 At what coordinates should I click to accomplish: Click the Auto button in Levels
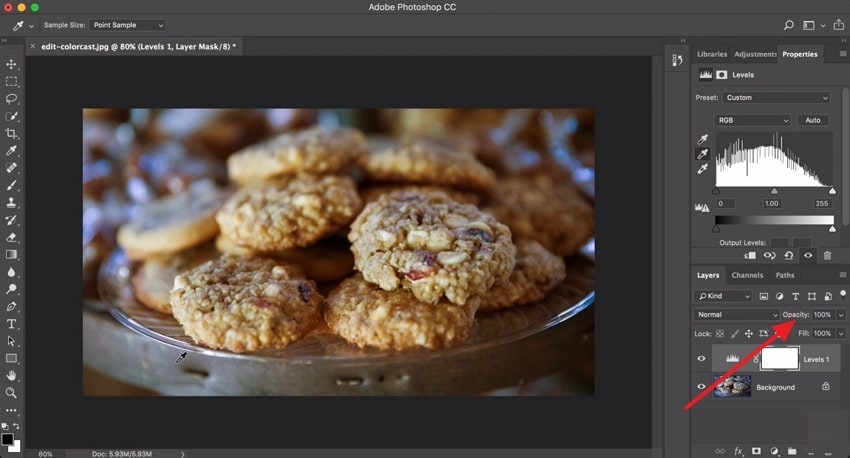813,120
